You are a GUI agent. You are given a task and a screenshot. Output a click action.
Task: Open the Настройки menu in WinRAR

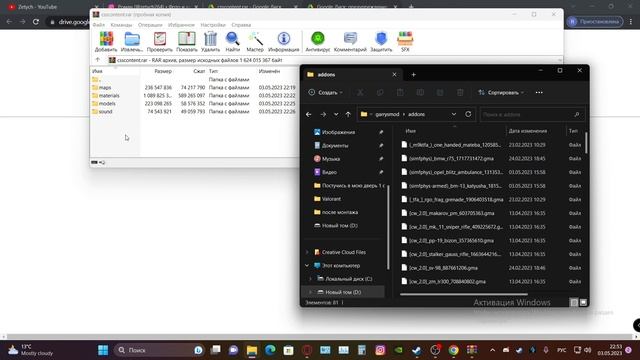point(213,25)
